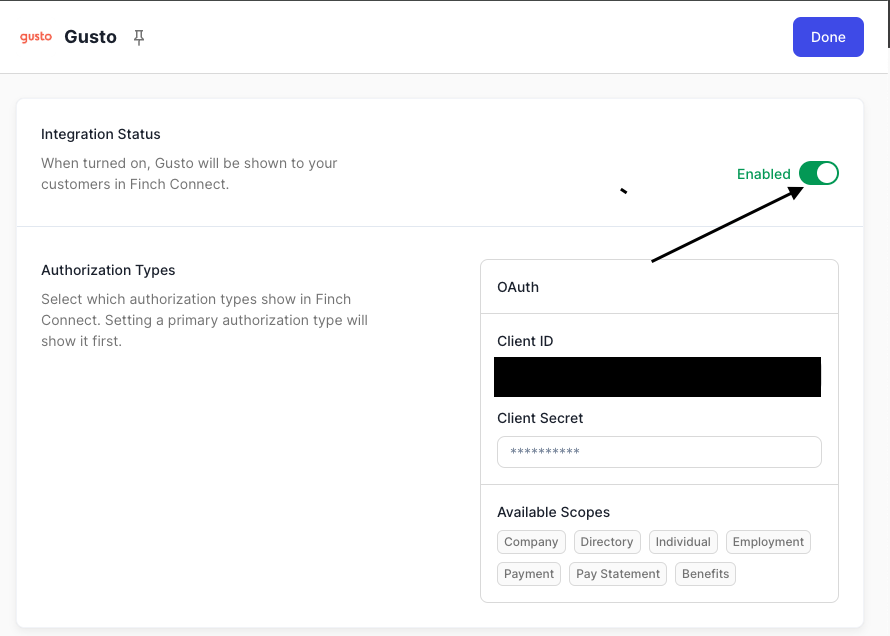Pin the Gusto integration
The height and width of the screenshot is (636, 890).
(138, 37)
